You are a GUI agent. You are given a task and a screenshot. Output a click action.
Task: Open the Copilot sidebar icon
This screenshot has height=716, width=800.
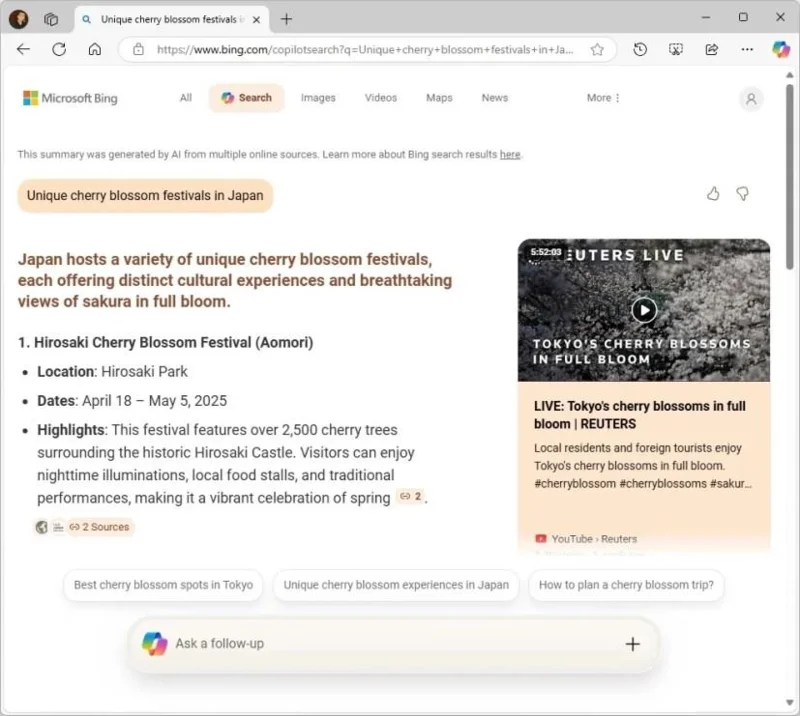[x=781, y=50]
